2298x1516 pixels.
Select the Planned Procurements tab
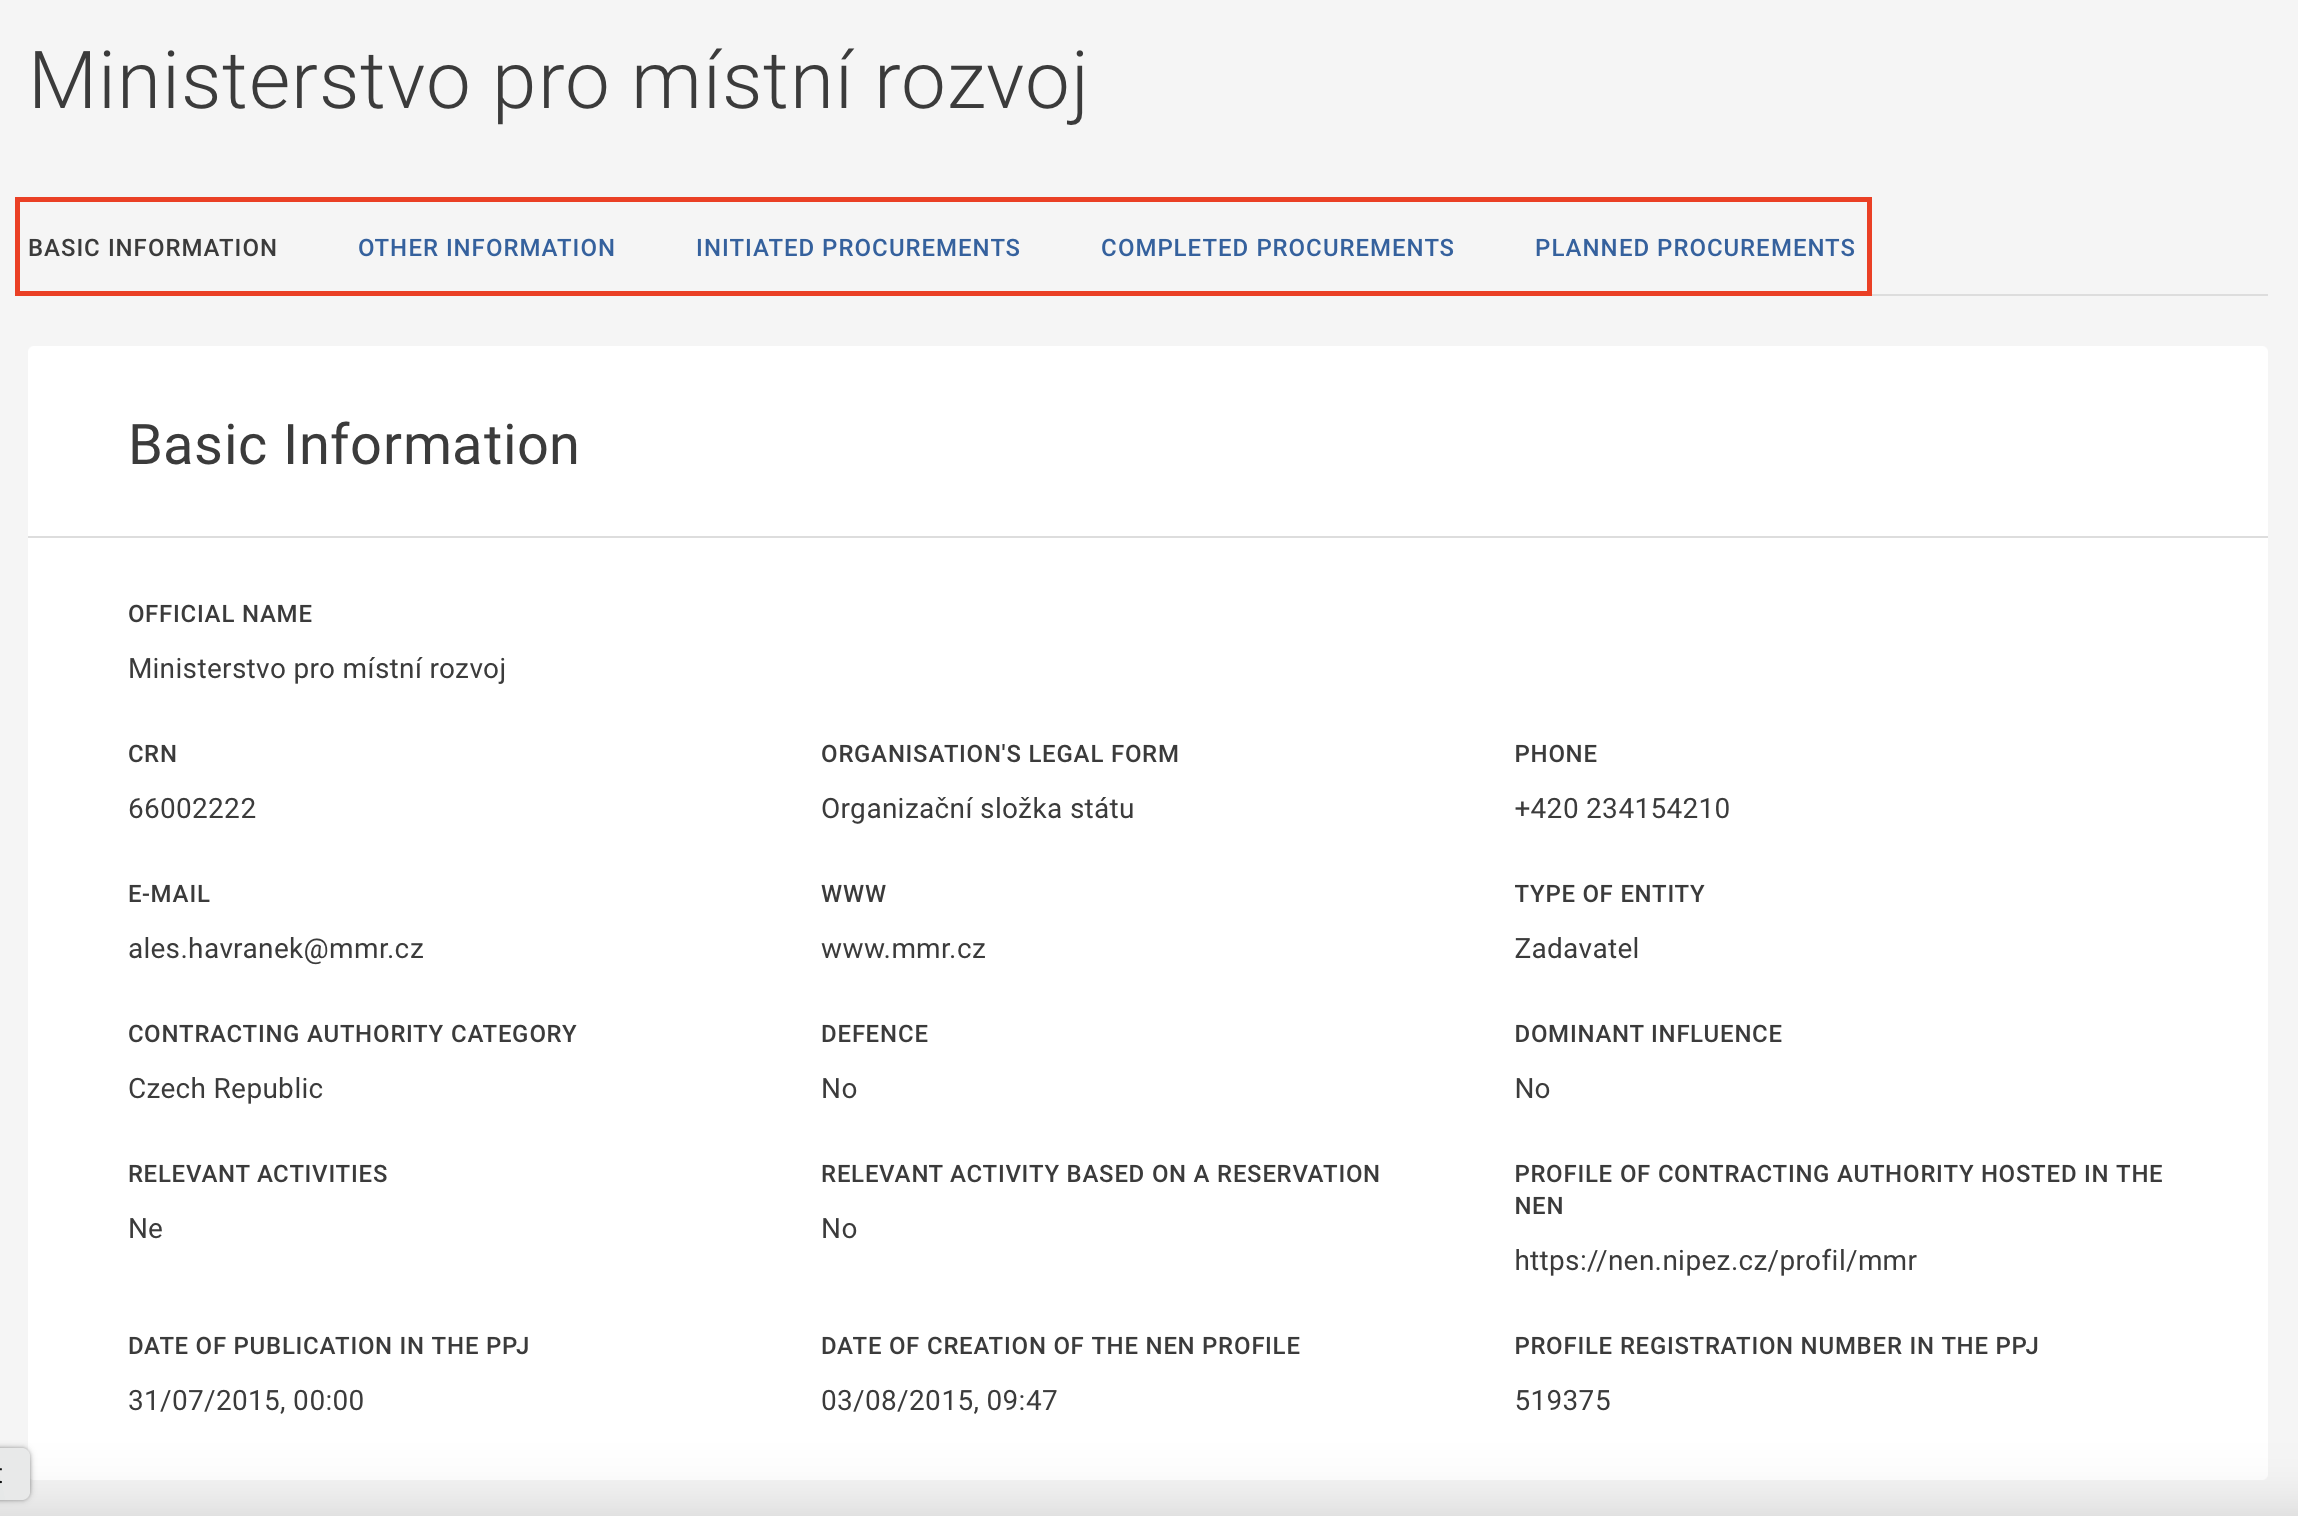tap(1694, 248)
